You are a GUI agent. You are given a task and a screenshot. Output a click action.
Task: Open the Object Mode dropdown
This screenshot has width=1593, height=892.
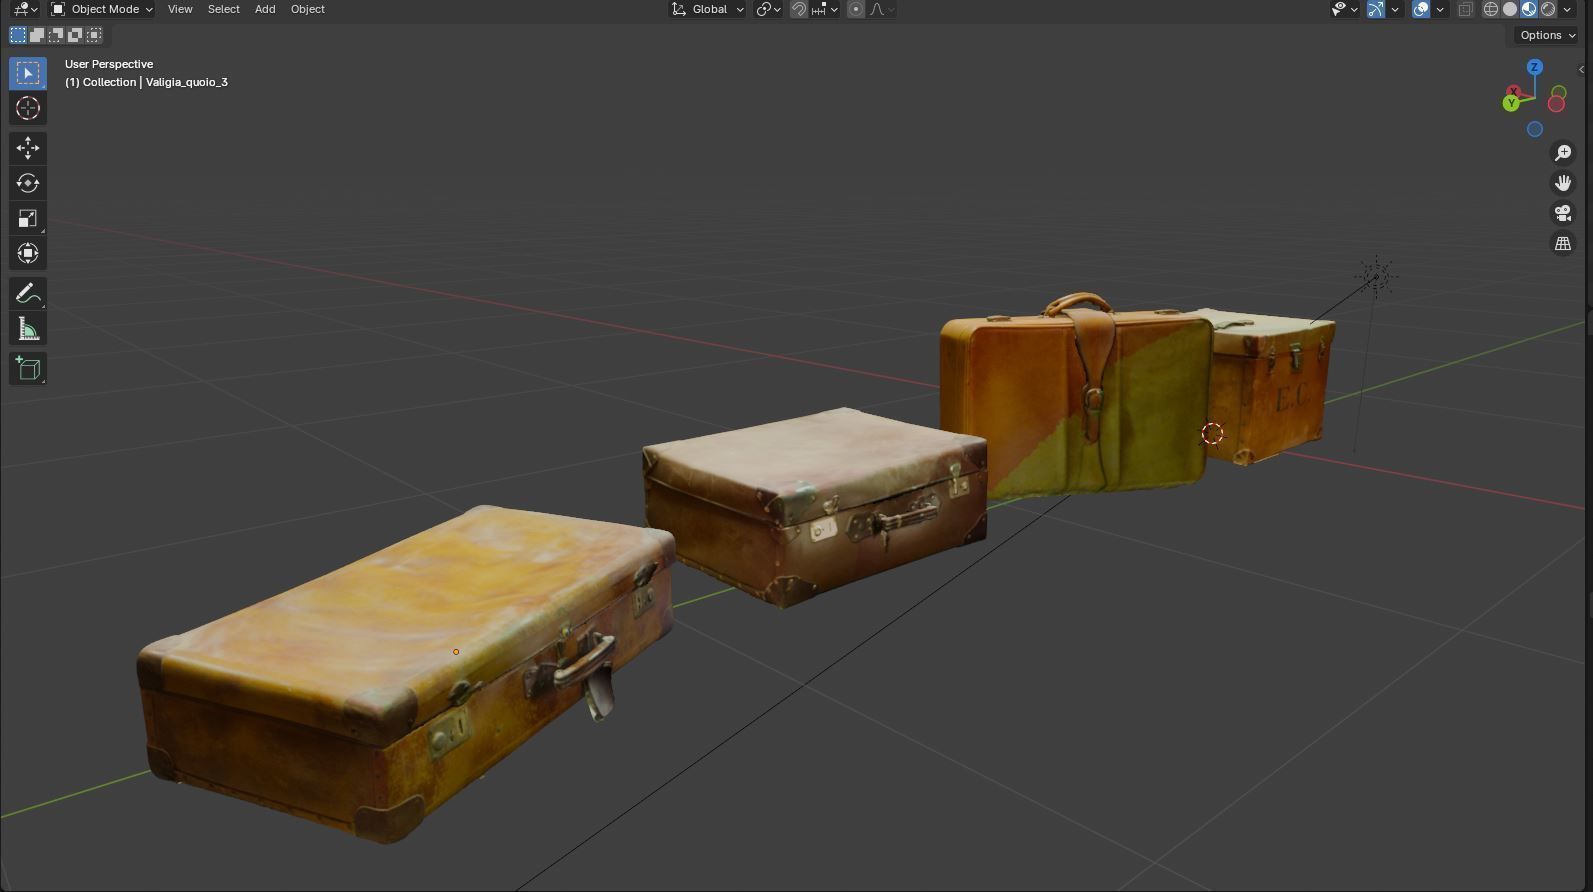click(102, 9)
